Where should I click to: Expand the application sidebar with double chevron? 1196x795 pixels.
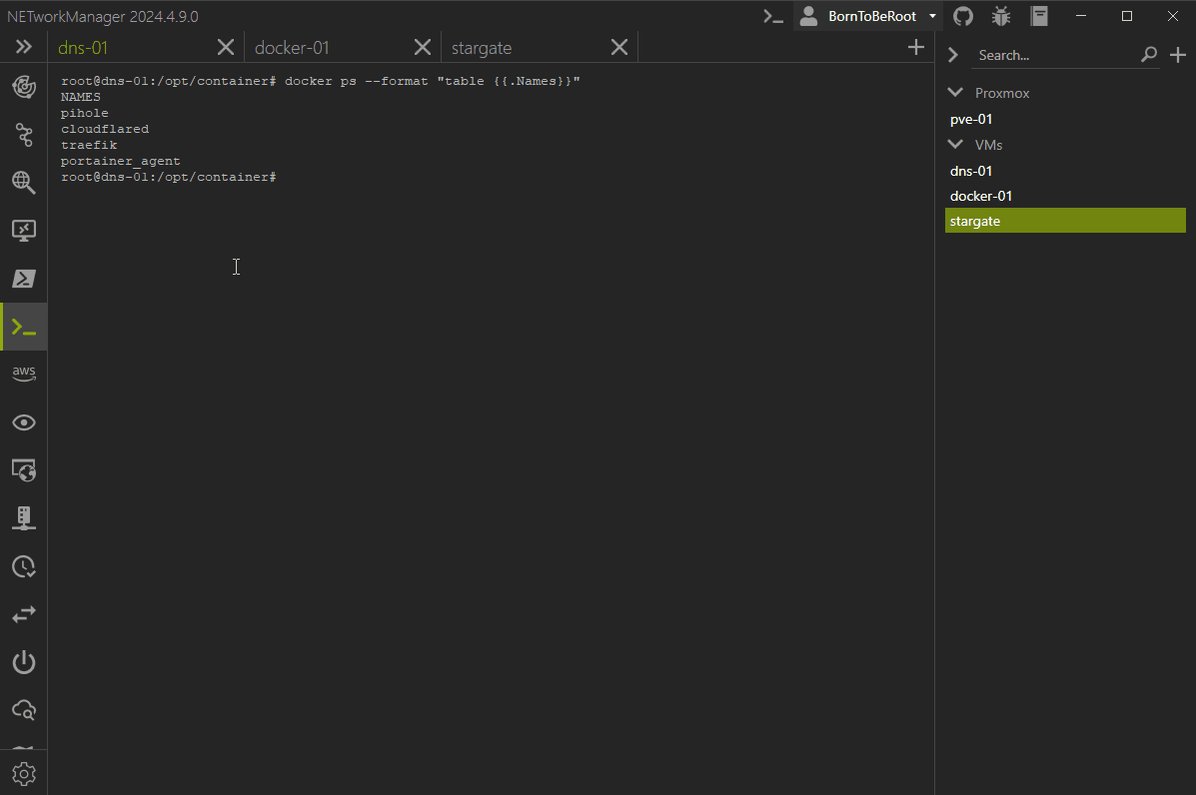click(24, 47)
